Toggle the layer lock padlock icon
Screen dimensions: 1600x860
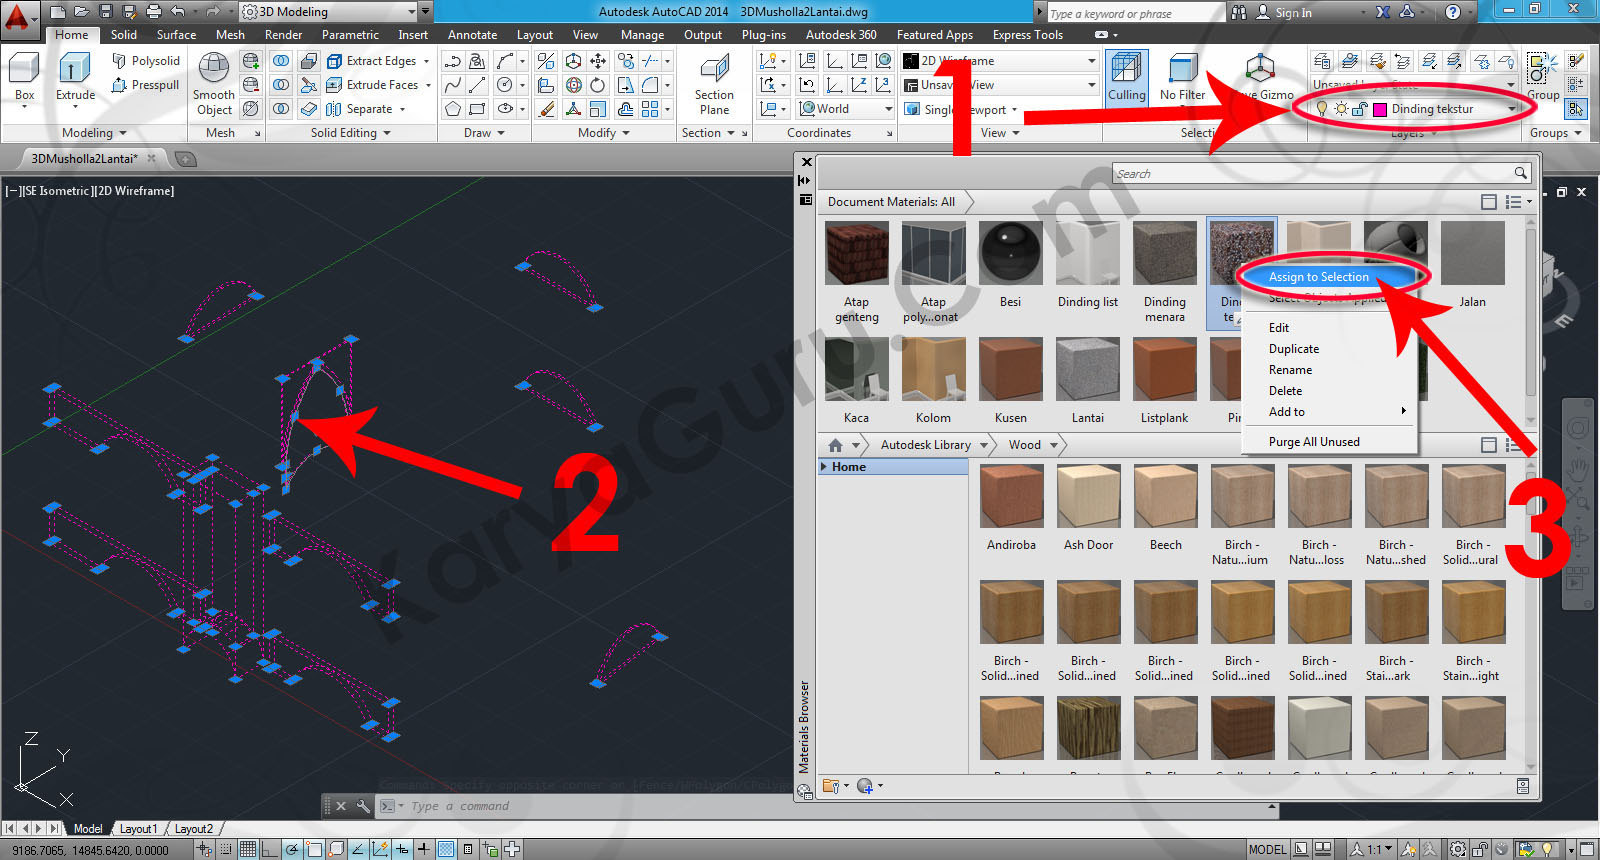(1359, 109)
